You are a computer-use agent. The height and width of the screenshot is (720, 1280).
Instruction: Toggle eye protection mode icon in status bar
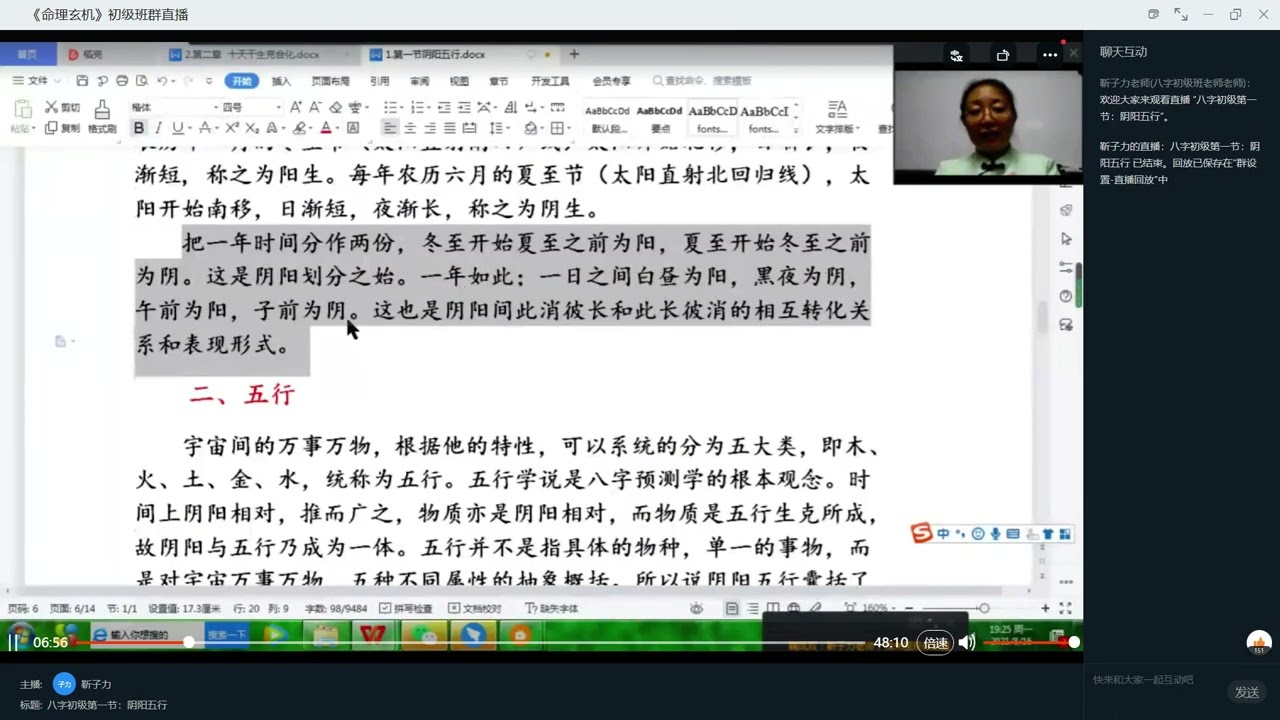click(x=697, y=608)
